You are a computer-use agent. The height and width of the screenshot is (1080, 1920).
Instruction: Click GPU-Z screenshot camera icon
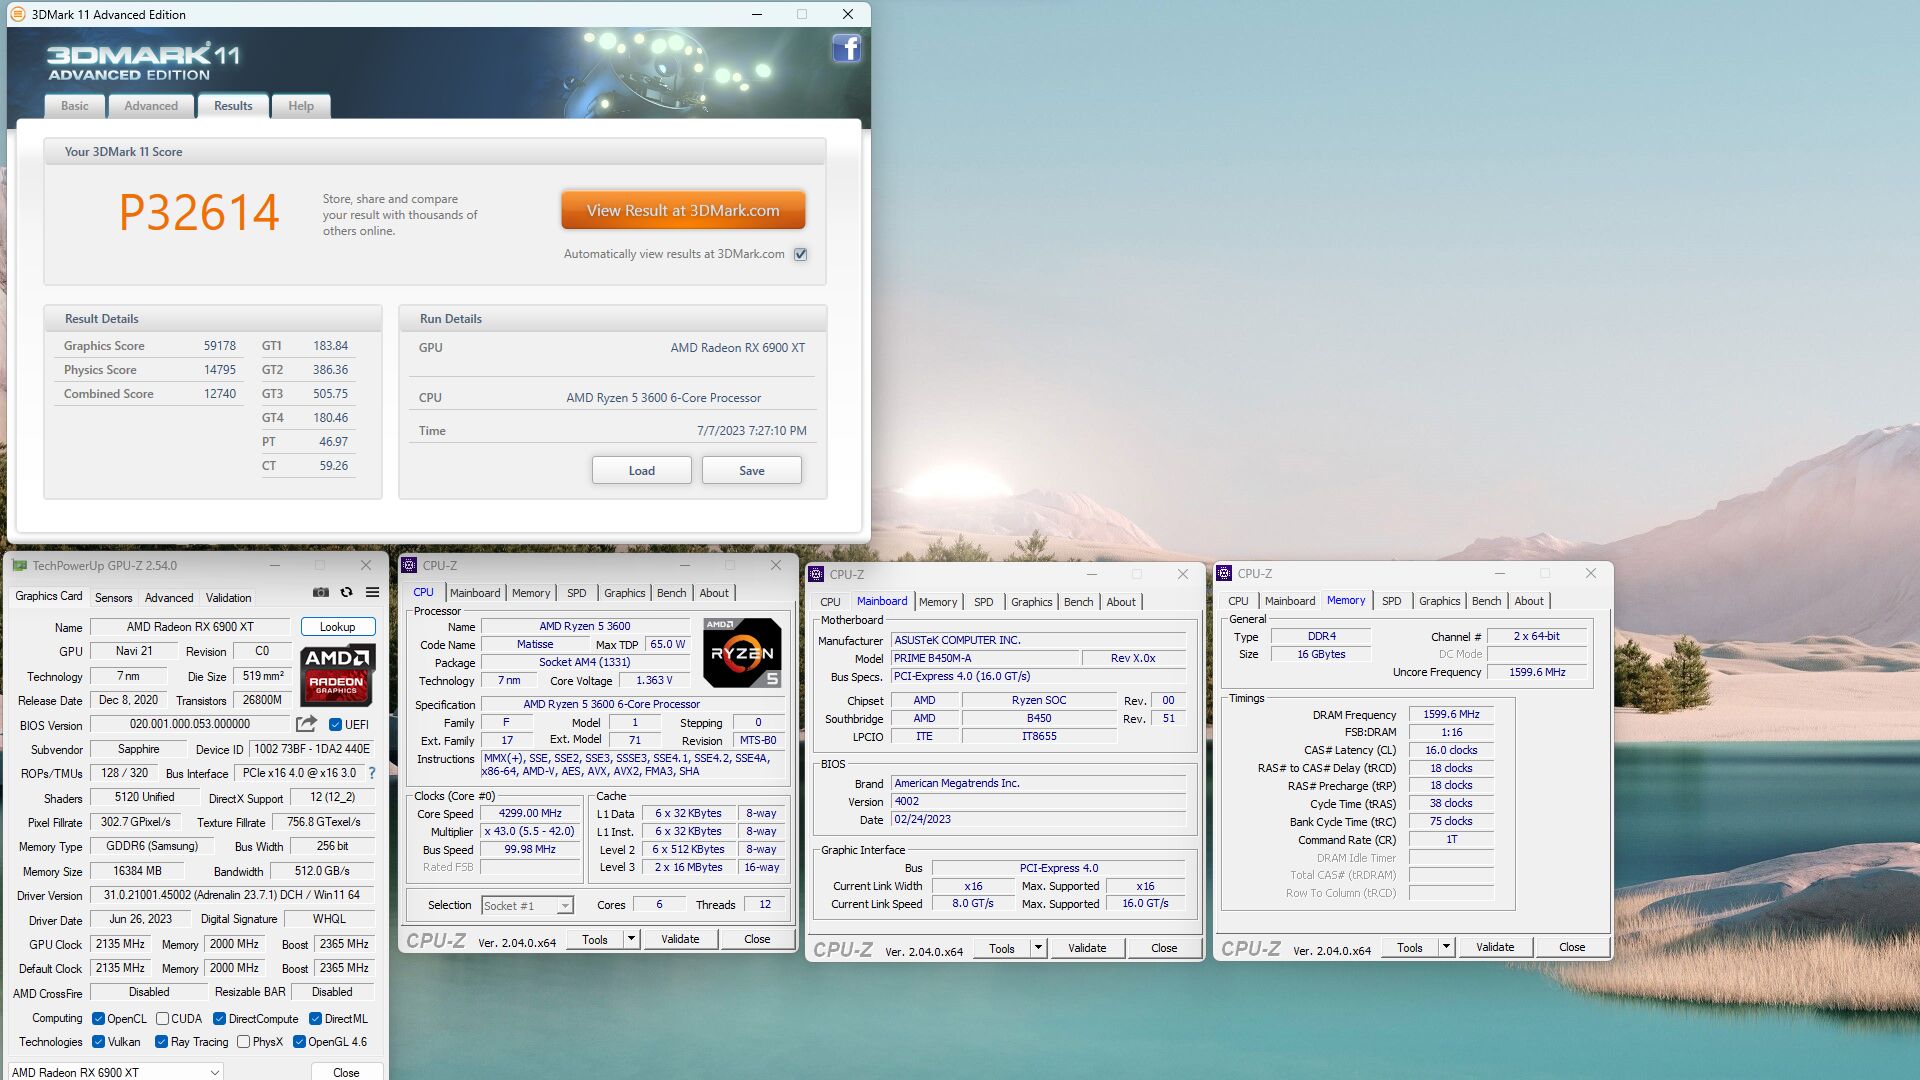coord(320,593)
